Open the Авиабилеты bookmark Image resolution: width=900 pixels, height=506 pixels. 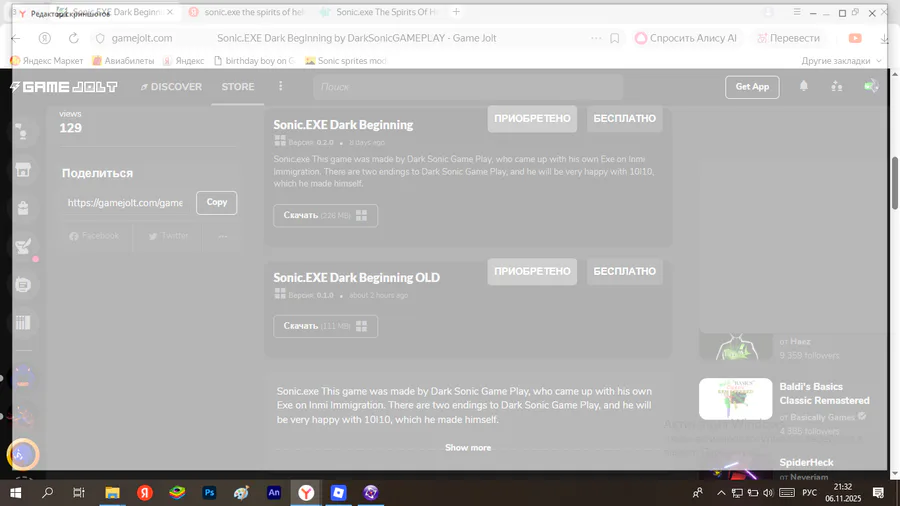(x=123, y=61)
